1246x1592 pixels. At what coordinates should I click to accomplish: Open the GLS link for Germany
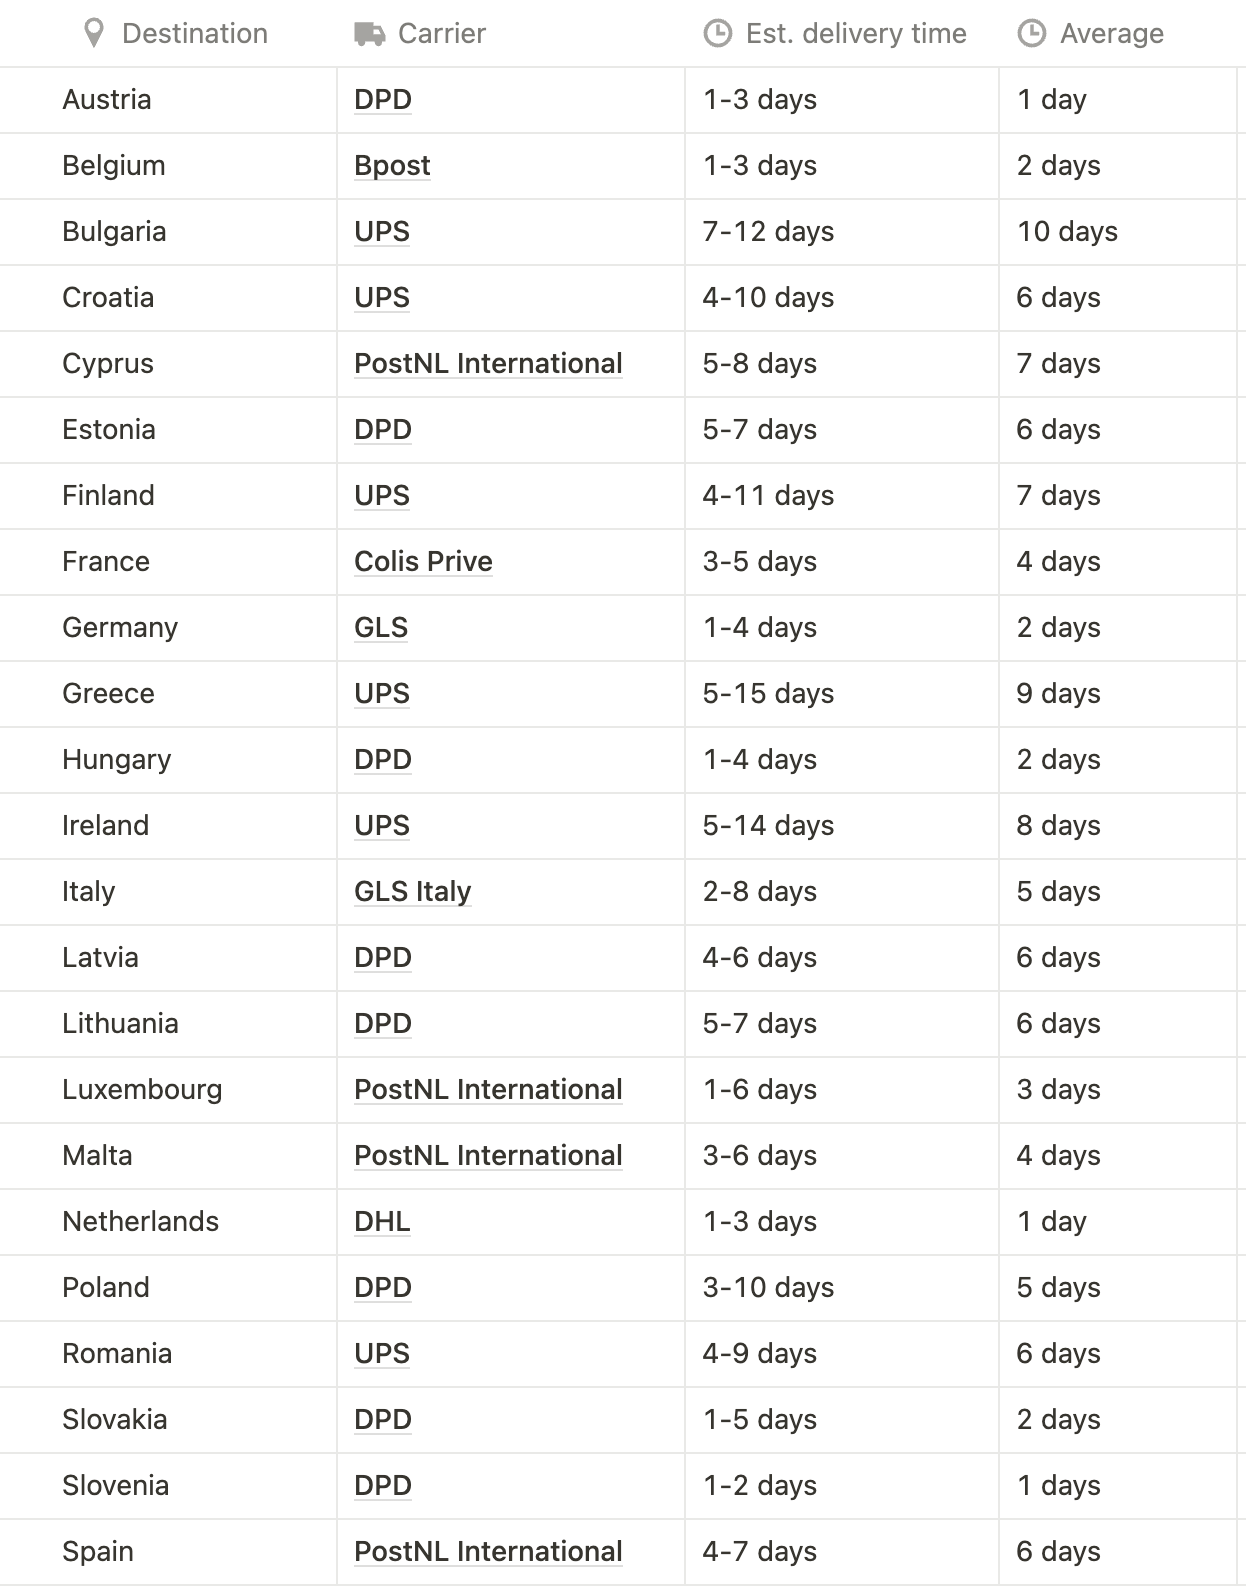(x=381, y=628)
